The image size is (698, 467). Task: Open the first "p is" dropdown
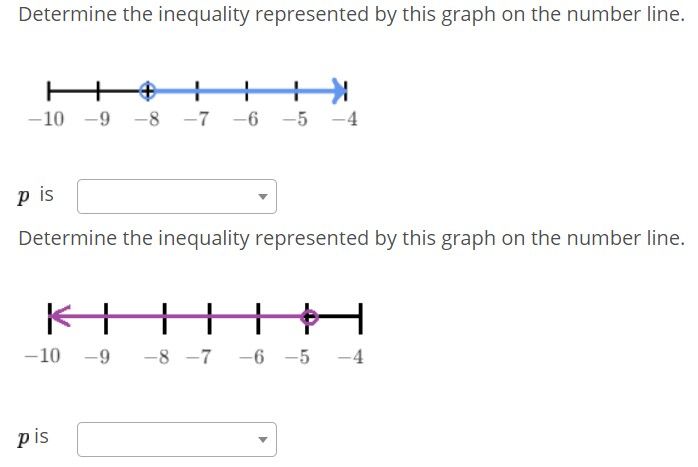[x=177, y=196]
